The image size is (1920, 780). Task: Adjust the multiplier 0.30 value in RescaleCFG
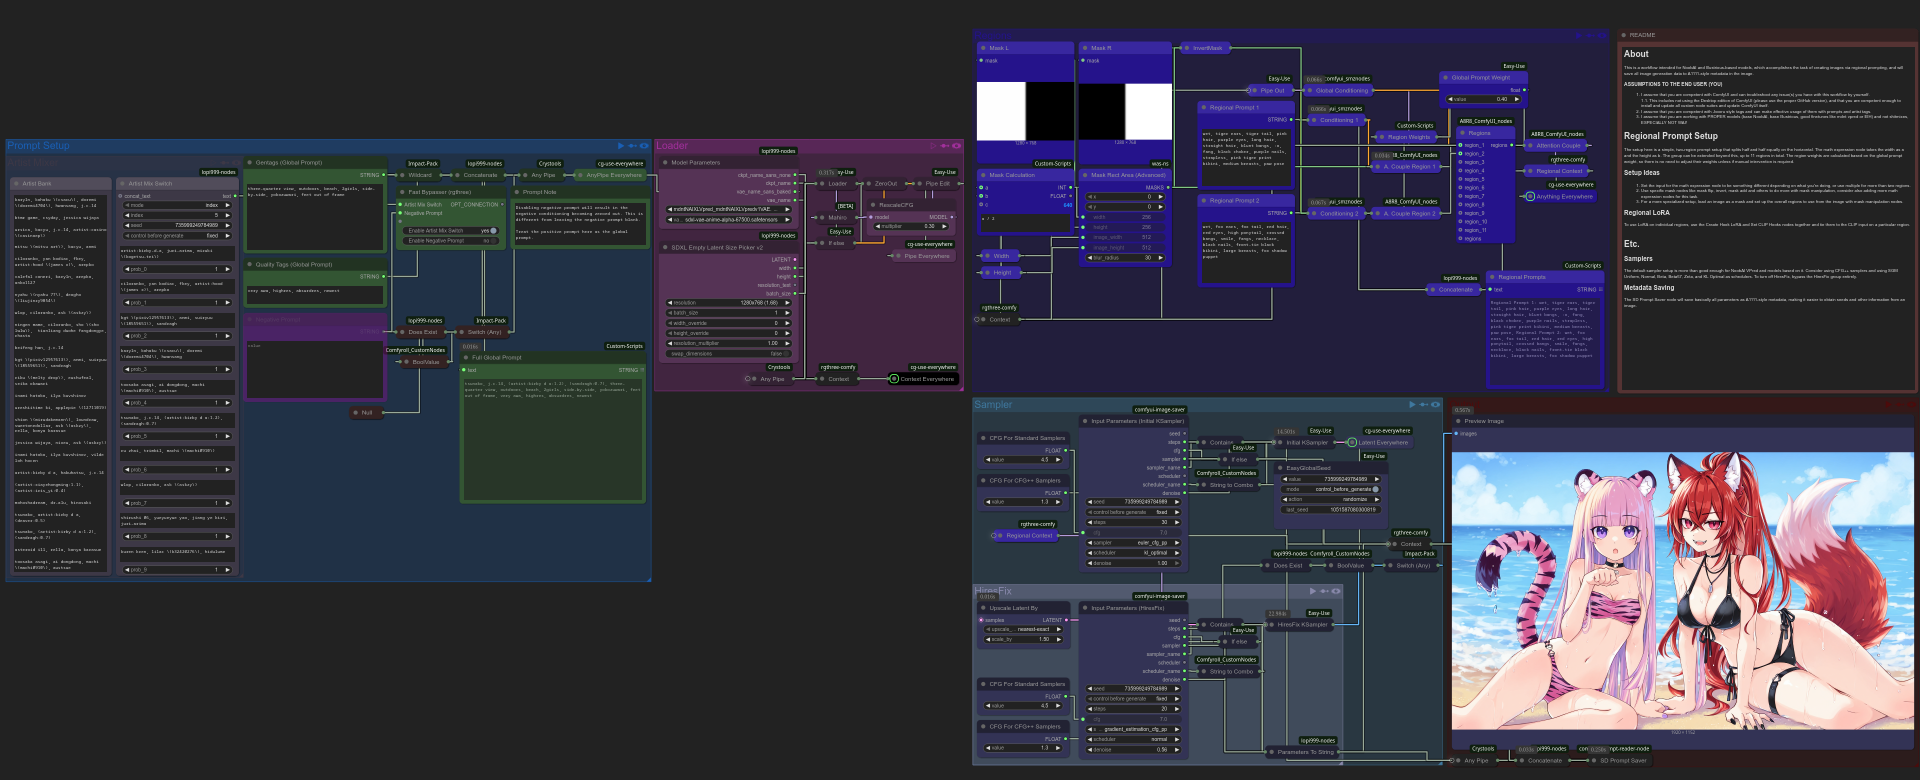(913, 226)
